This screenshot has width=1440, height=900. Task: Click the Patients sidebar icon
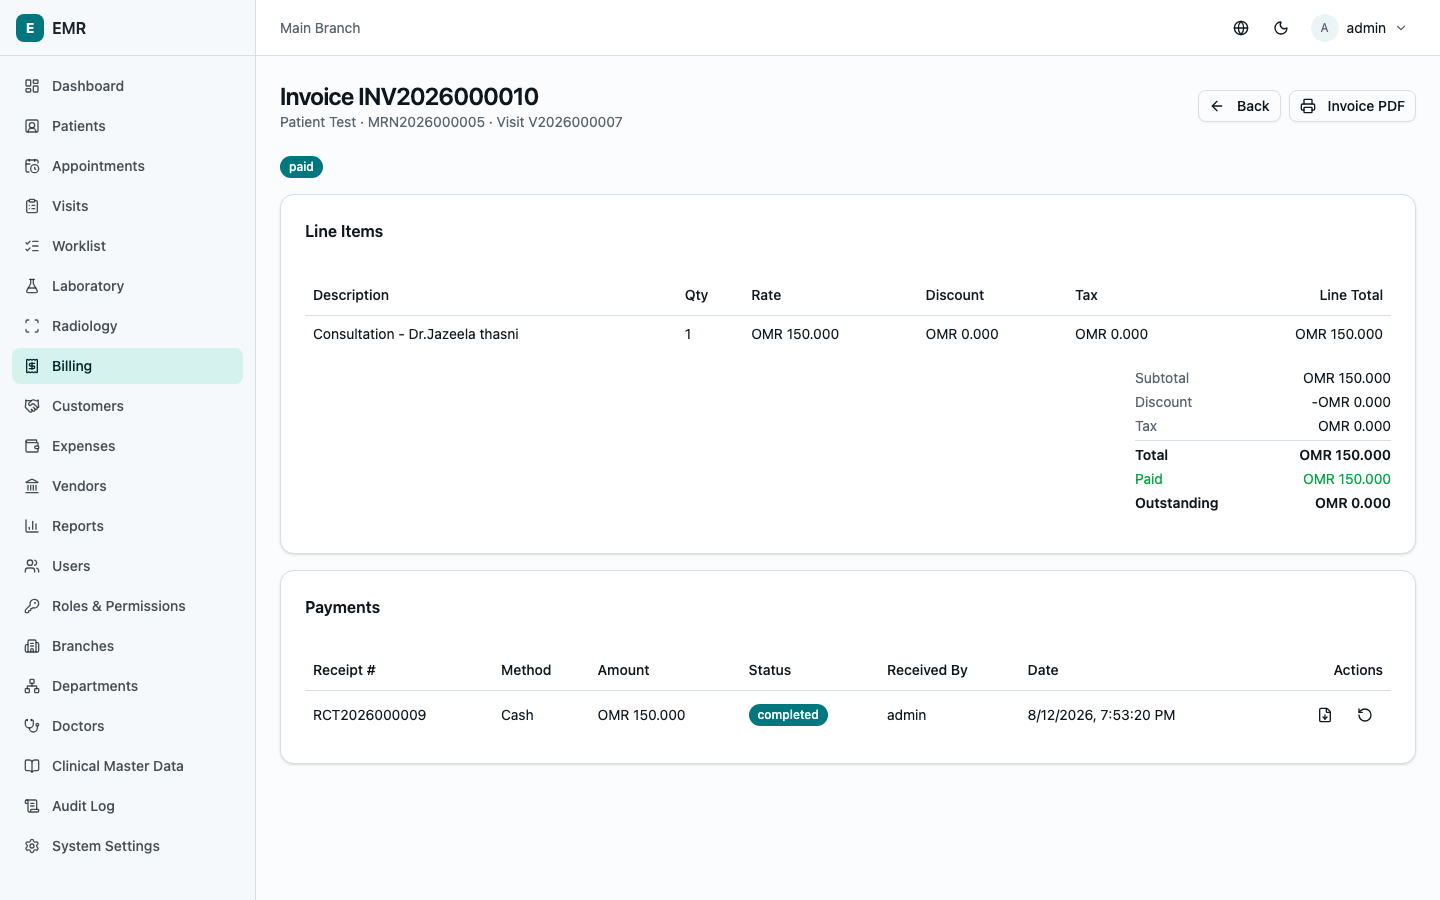32,126
